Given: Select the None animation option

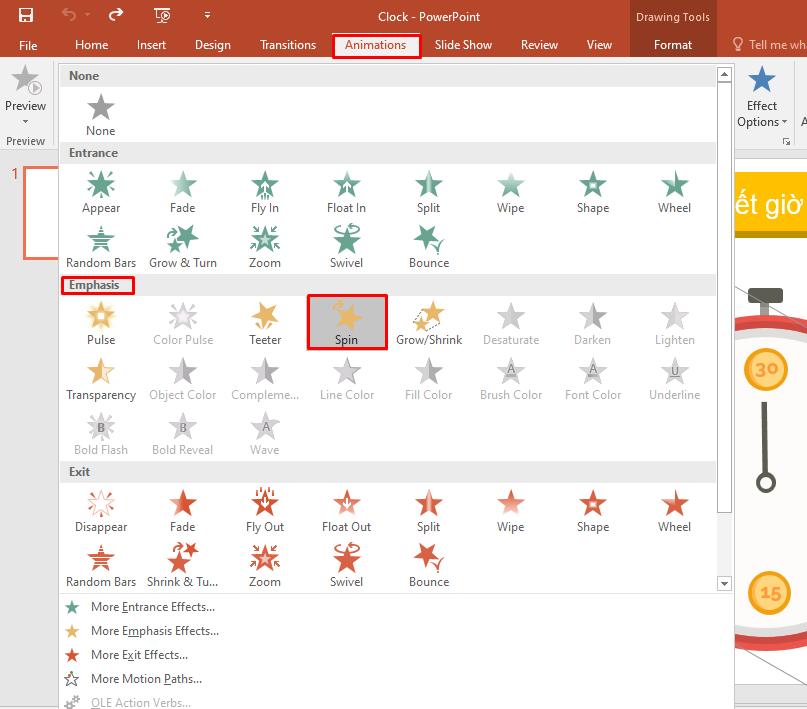Looking at the screenshot, I should click(x=101, y=116).
